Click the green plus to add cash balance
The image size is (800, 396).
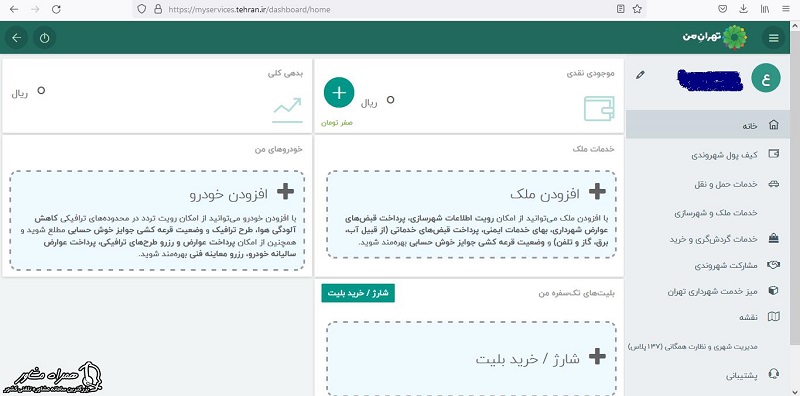point(339,92)
